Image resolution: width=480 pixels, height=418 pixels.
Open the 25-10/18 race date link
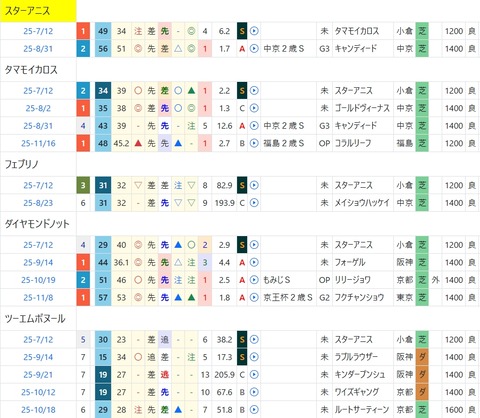click(38, 410)
